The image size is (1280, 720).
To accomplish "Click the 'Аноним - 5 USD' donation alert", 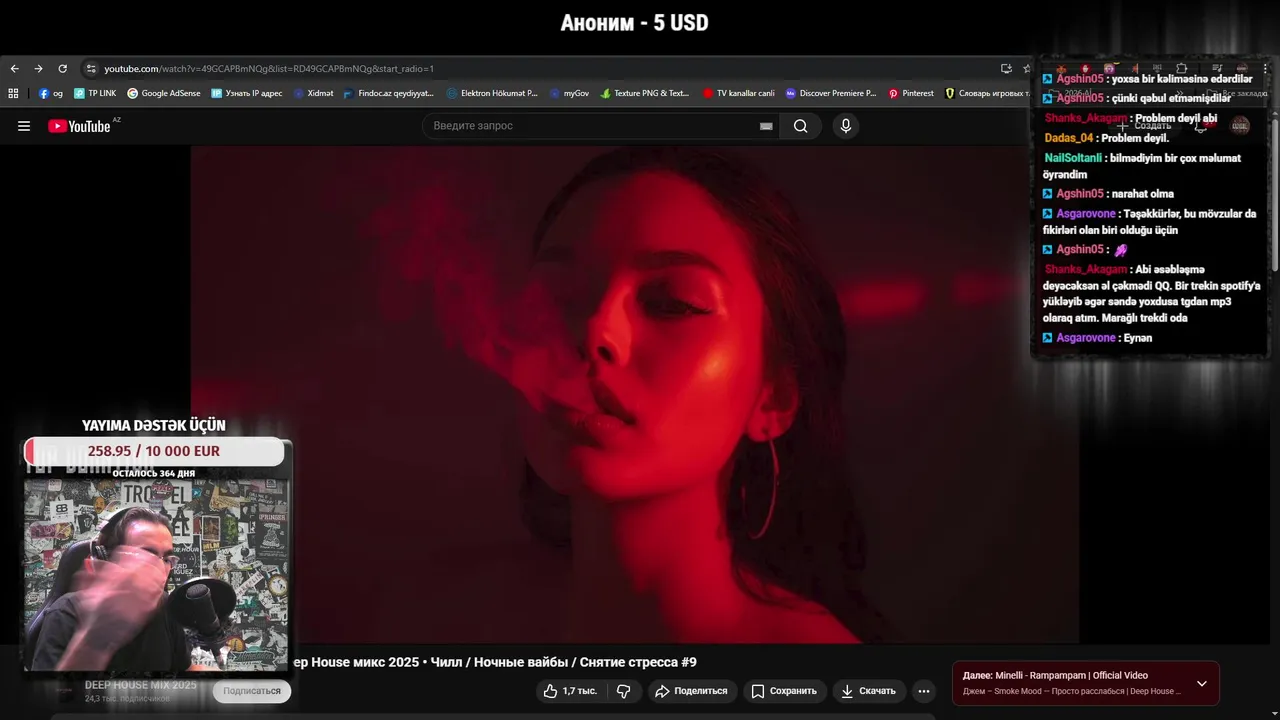I will [634, 23].
